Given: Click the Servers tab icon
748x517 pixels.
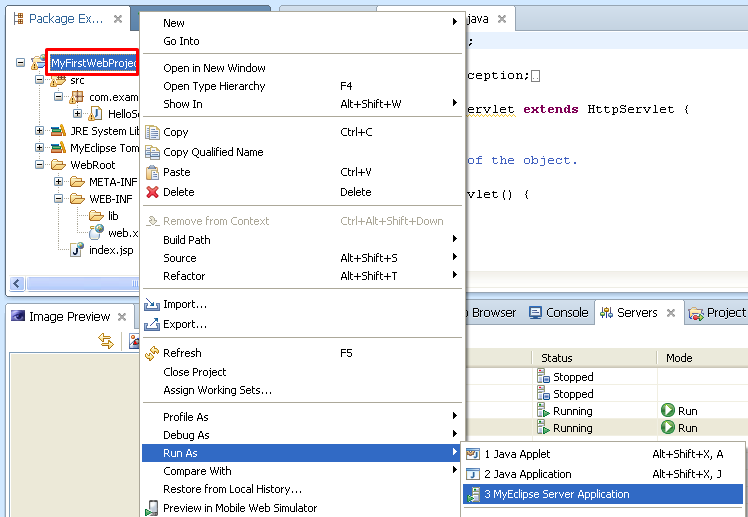Looking at the screenshot, I should [606, 313].
